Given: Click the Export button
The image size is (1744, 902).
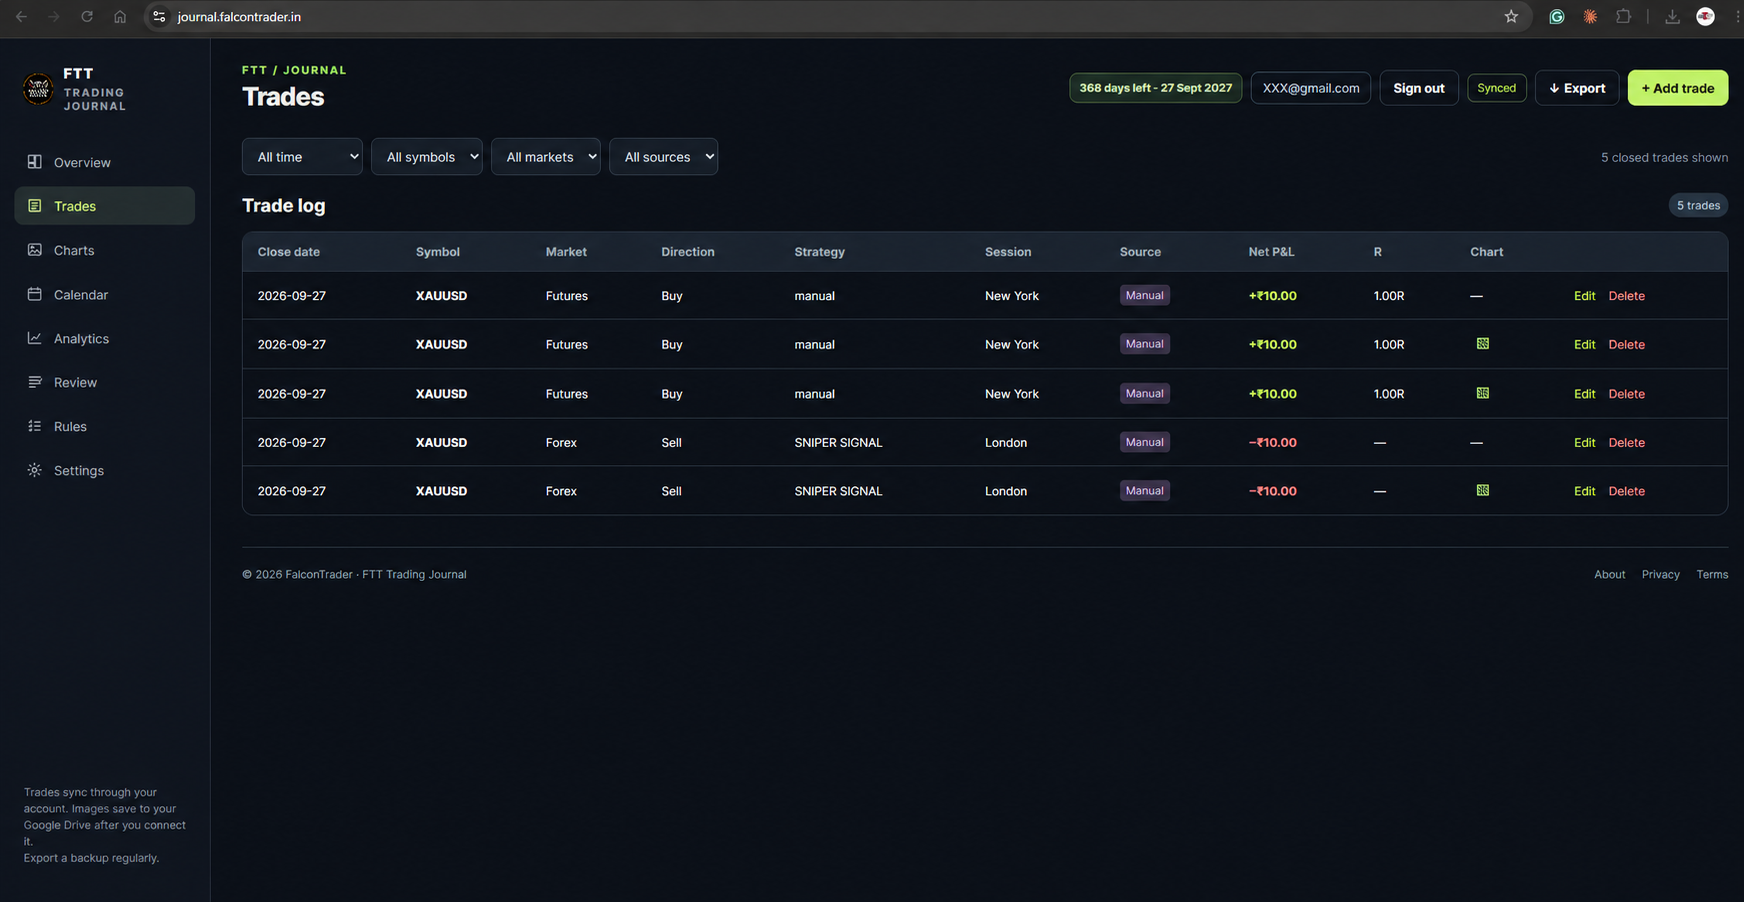Looking at the screenshot, I should 1577,88.
